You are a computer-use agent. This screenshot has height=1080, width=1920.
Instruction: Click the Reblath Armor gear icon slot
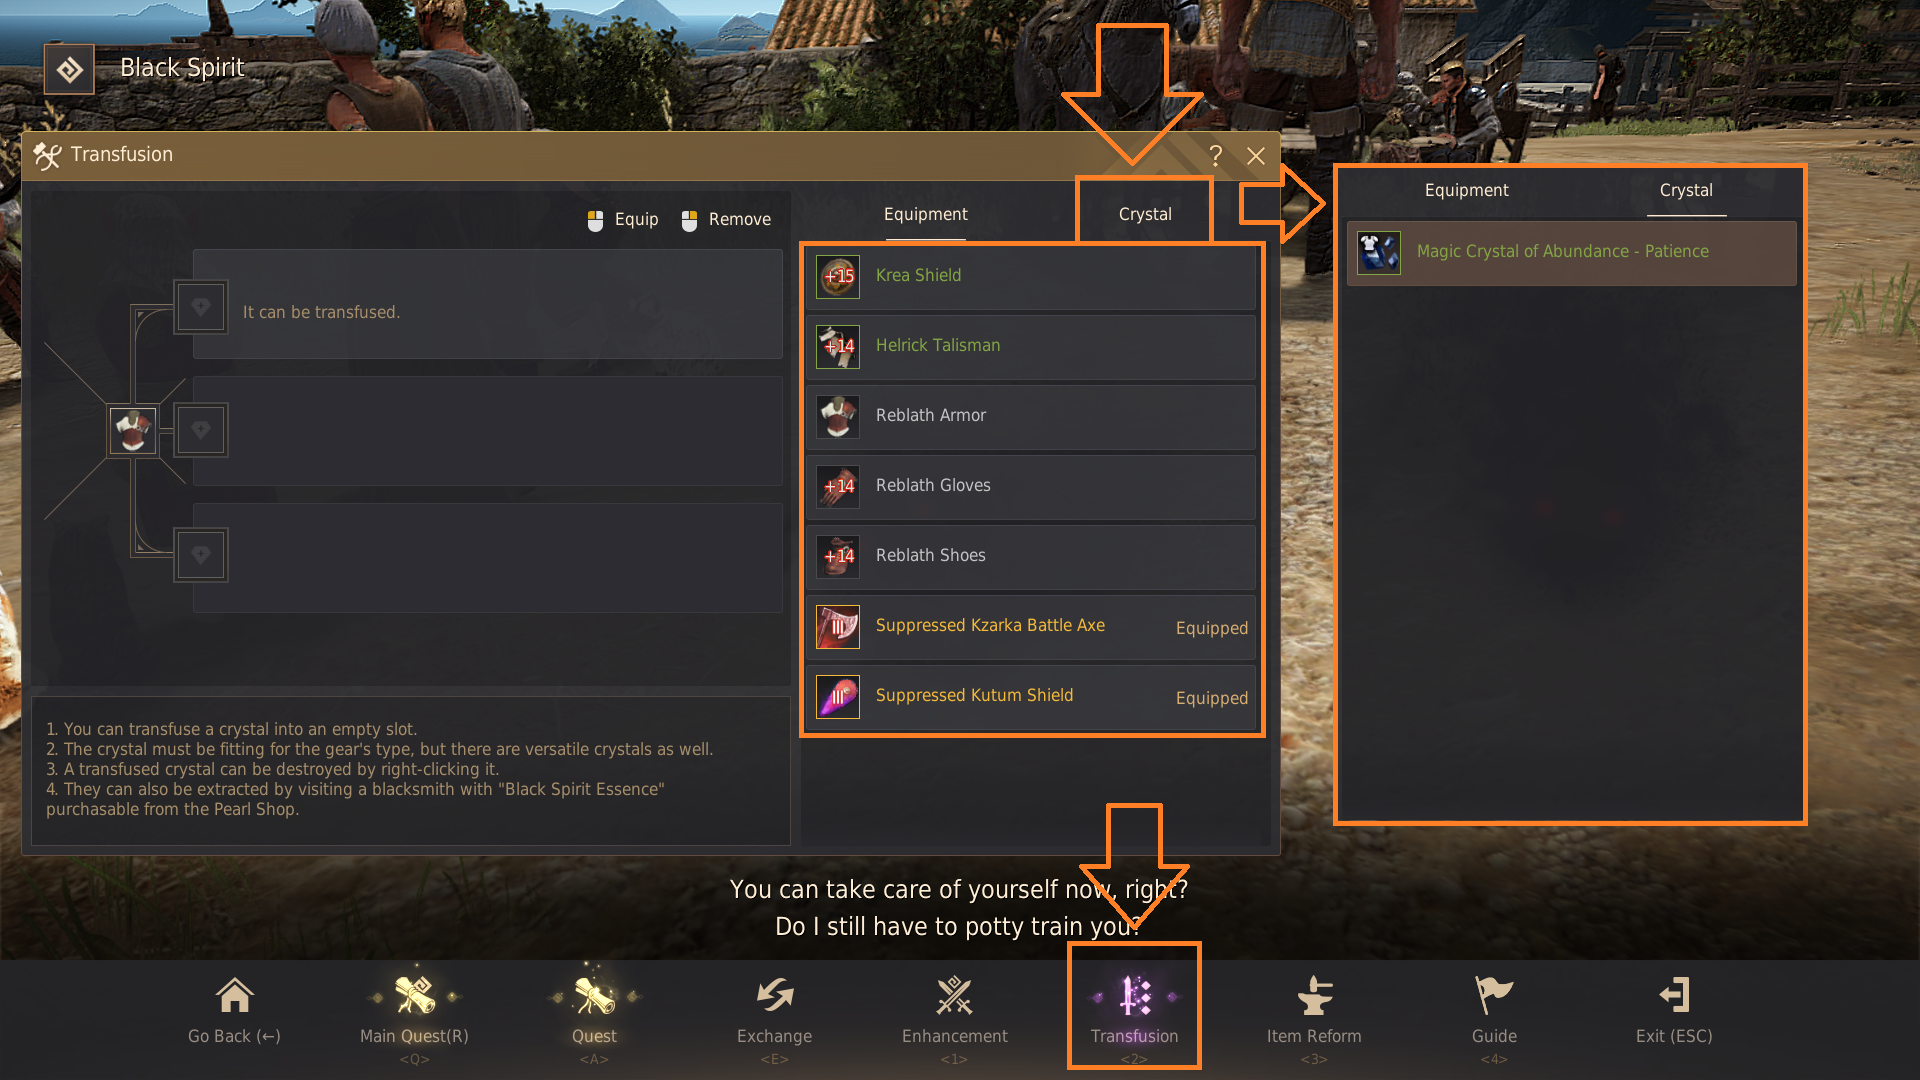tap(133, 431)
